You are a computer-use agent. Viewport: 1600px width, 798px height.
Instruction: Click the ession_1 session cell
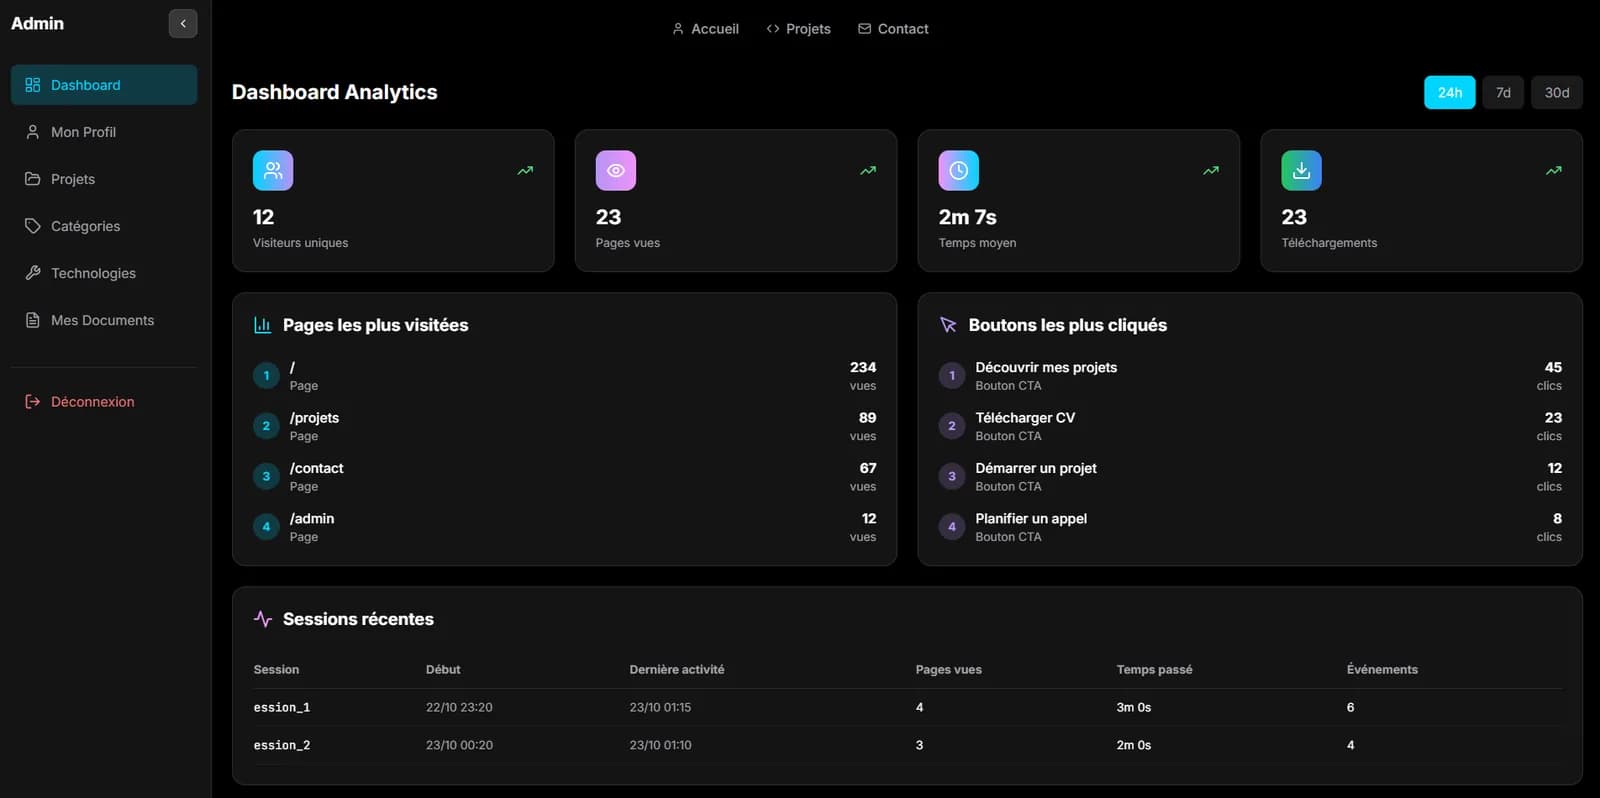[282, 707]
